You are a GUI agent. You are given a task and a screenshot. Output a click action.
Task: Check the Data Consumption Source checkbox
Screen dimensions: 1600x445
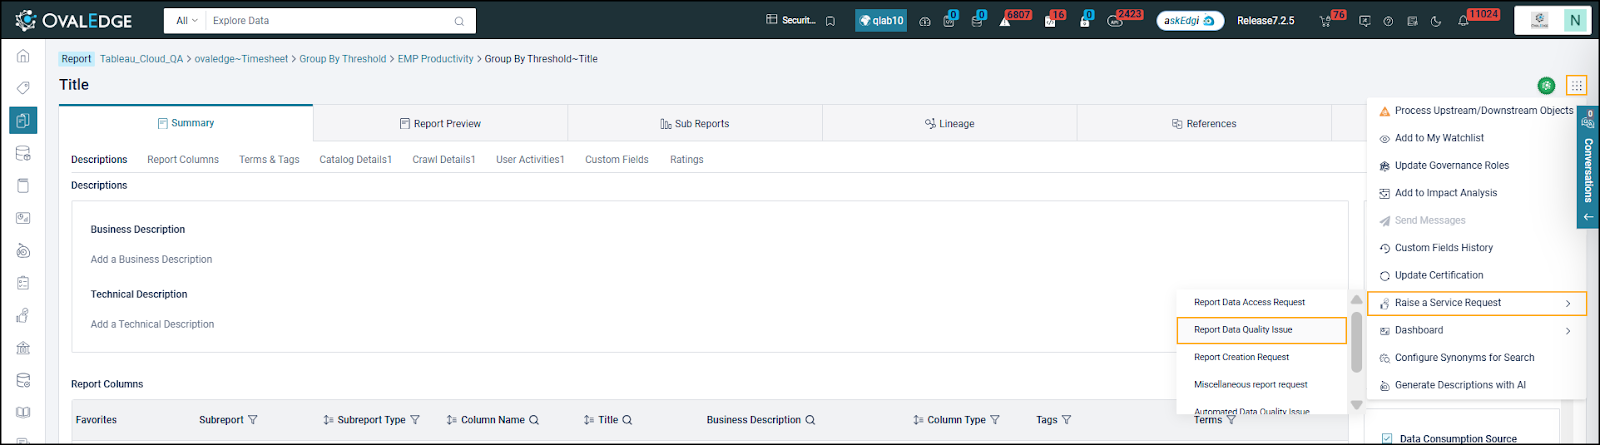coord(1386,438)
